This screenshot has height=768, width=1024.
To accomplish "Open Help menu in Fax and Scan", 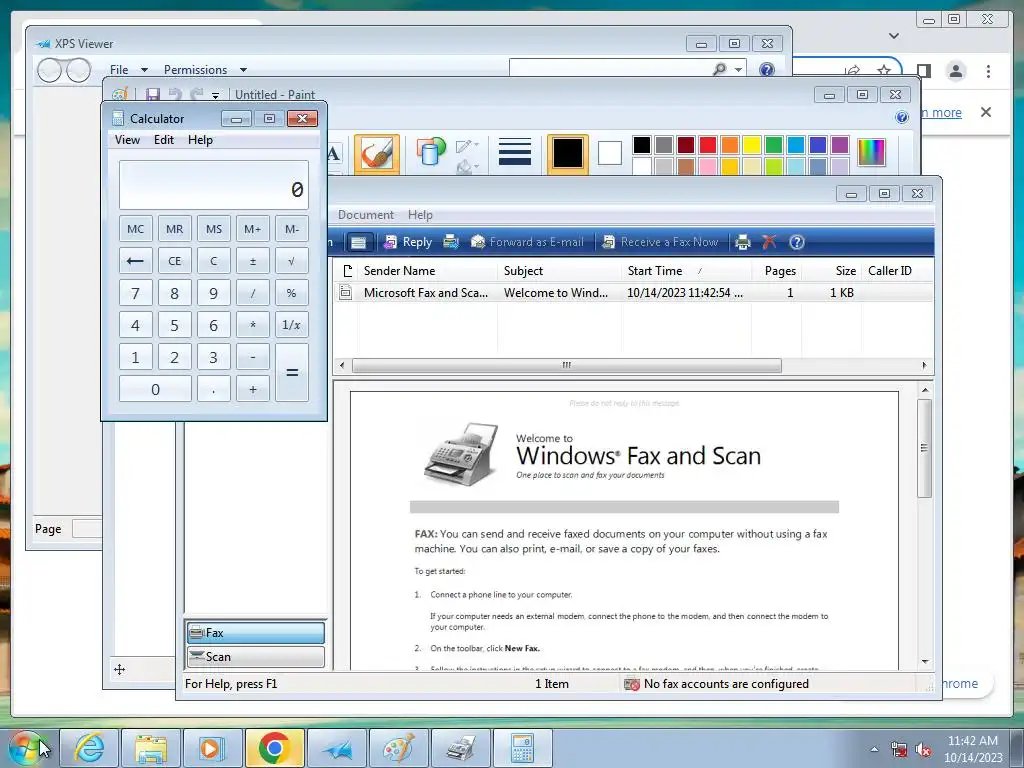I will click(420, 215).
